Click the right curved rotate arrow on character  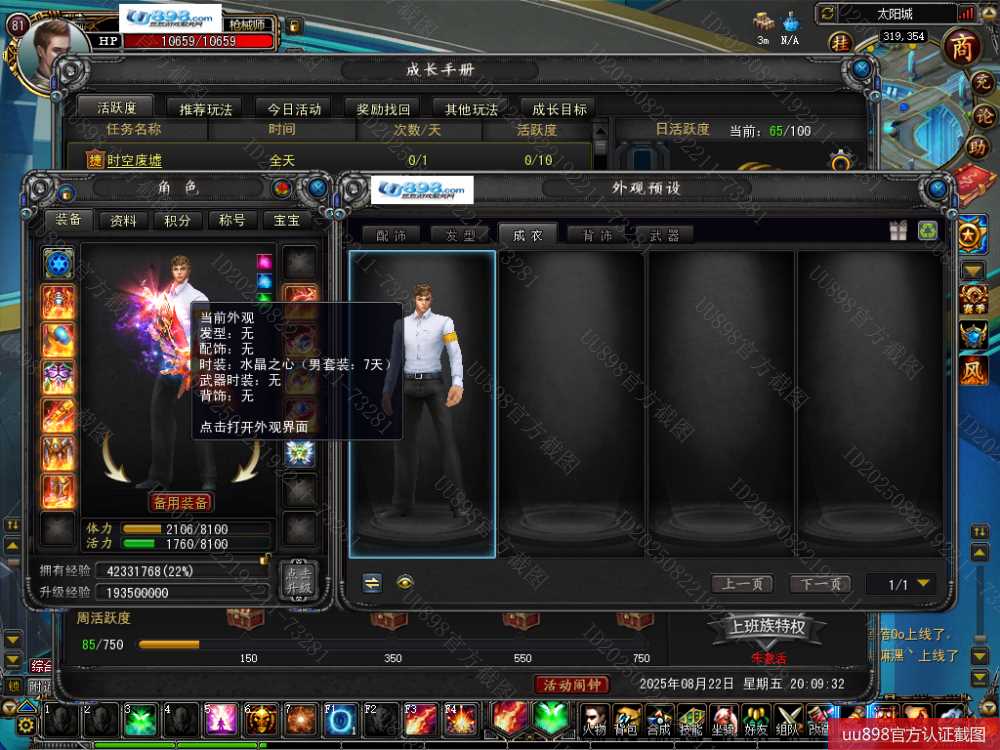tap(246, 459)
